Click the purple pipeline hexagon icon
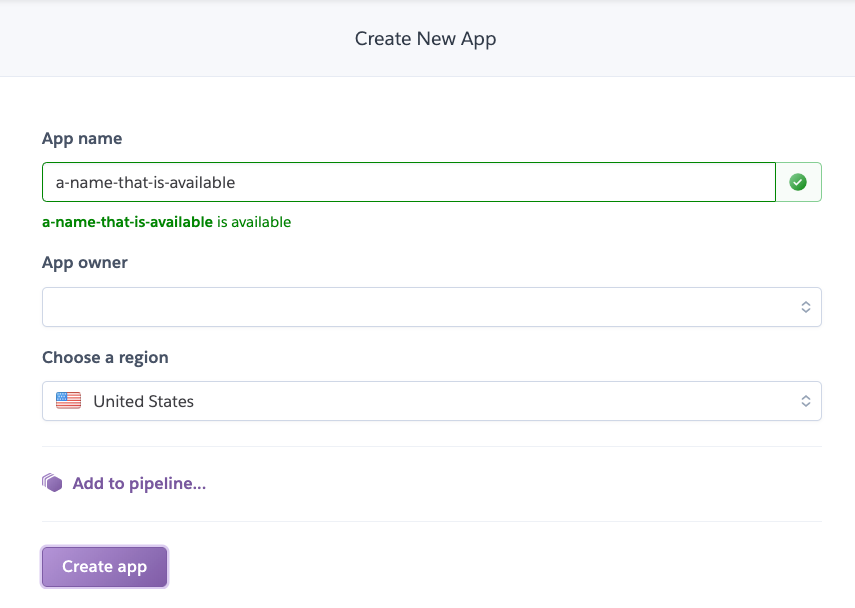855x608 pixels. tap(52, 483)
